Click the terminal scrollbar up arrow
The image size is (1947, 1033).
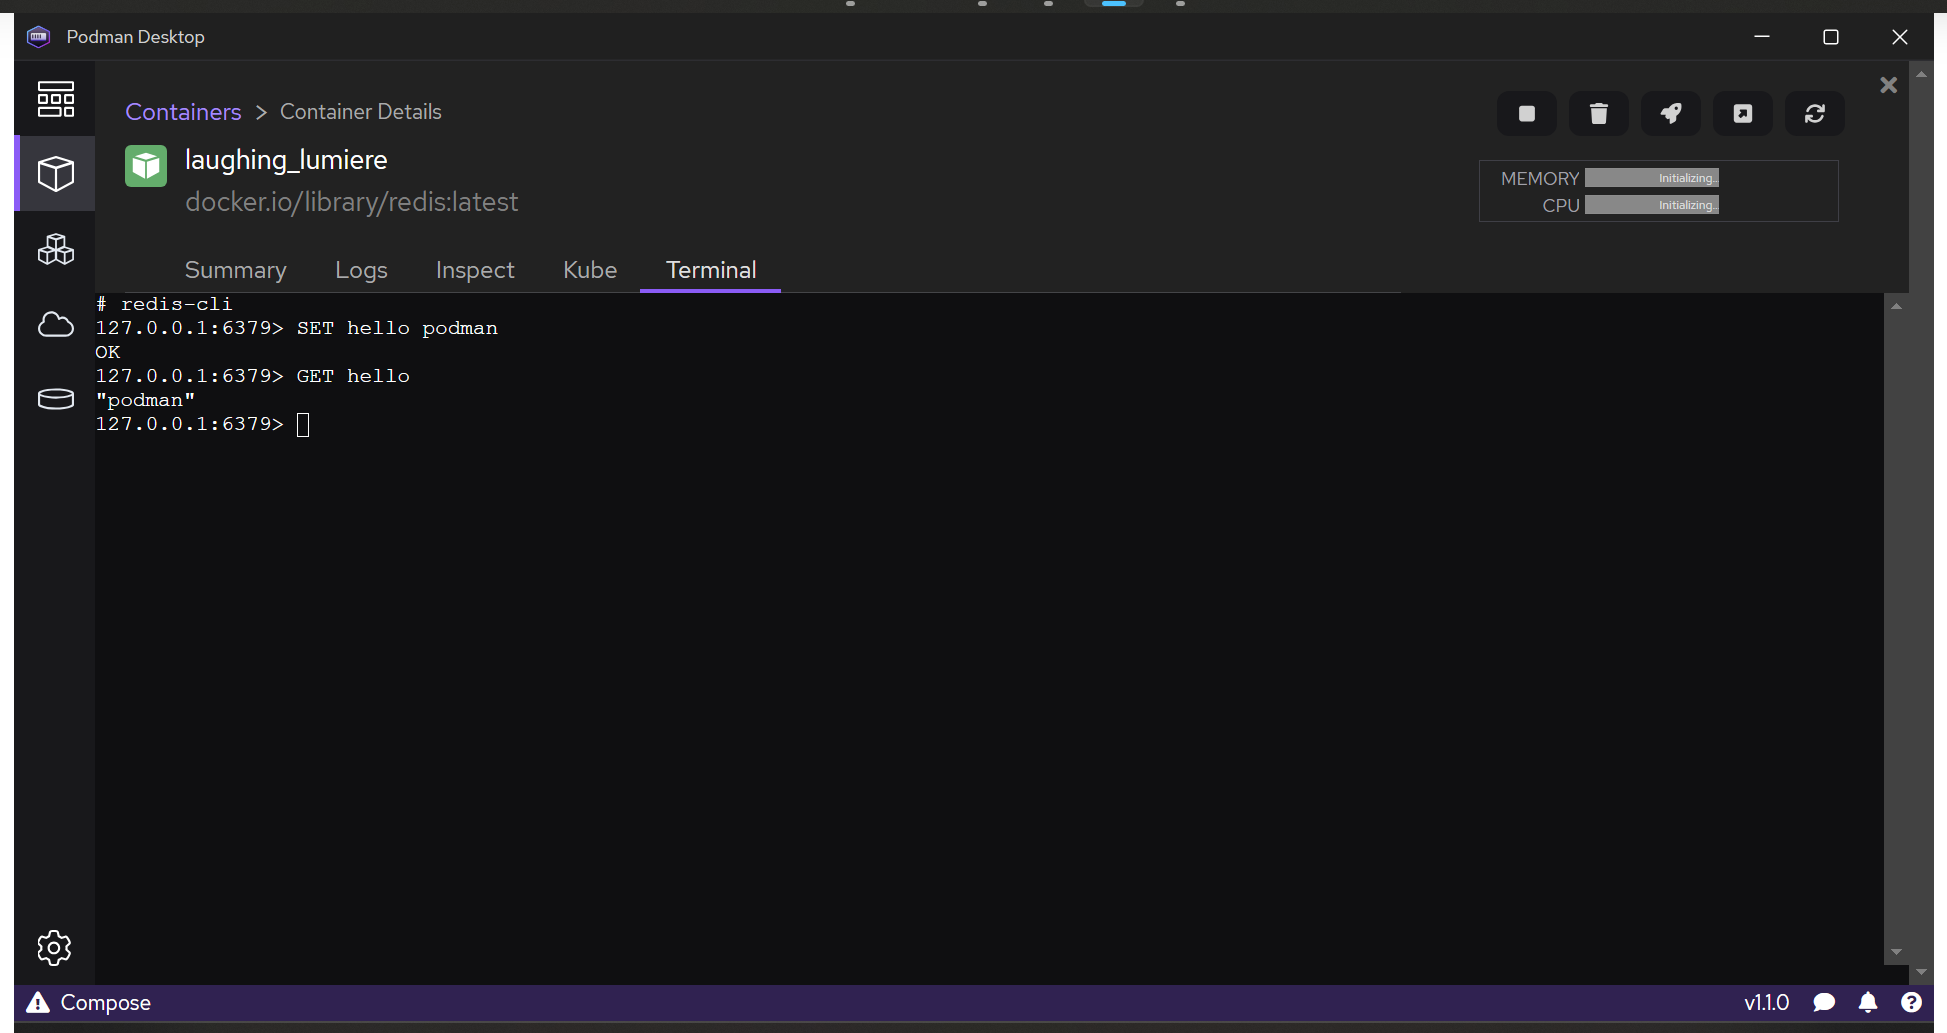click(x=1896, y=306)
